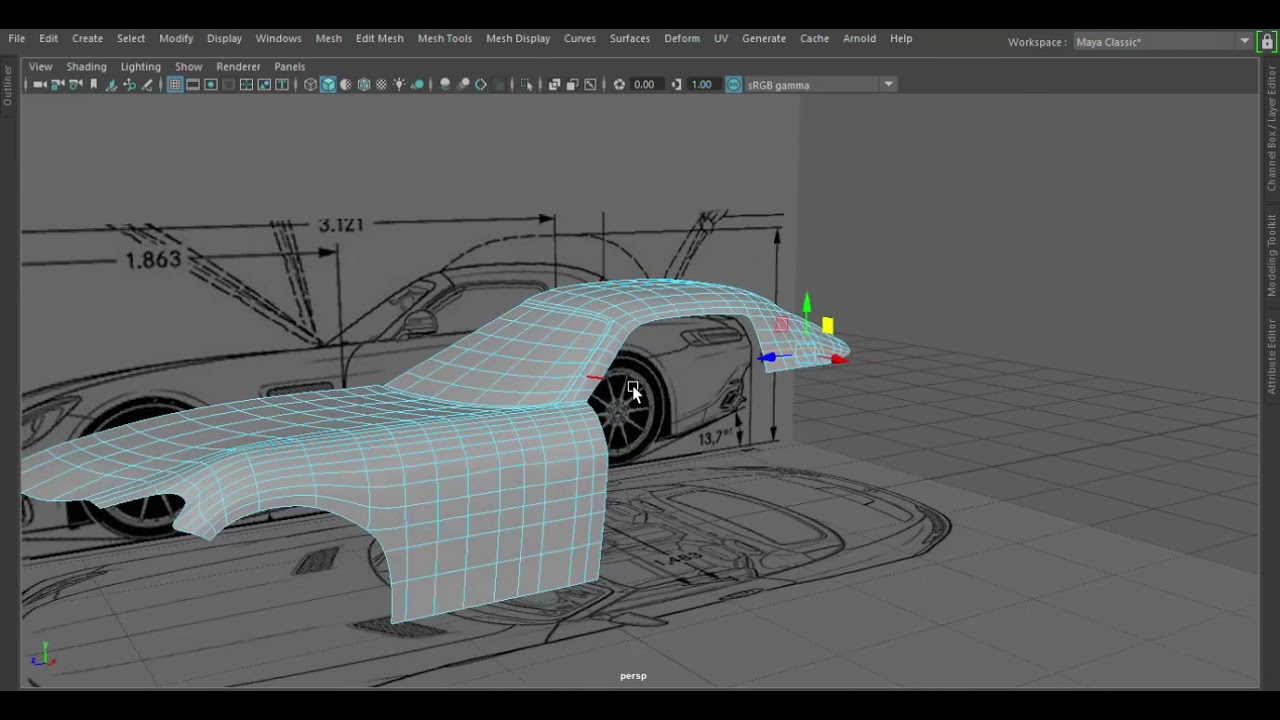This screenshot has width=1280, height=720.
Task: Switch to Wireframe display mode
Action: pos(310,85)
